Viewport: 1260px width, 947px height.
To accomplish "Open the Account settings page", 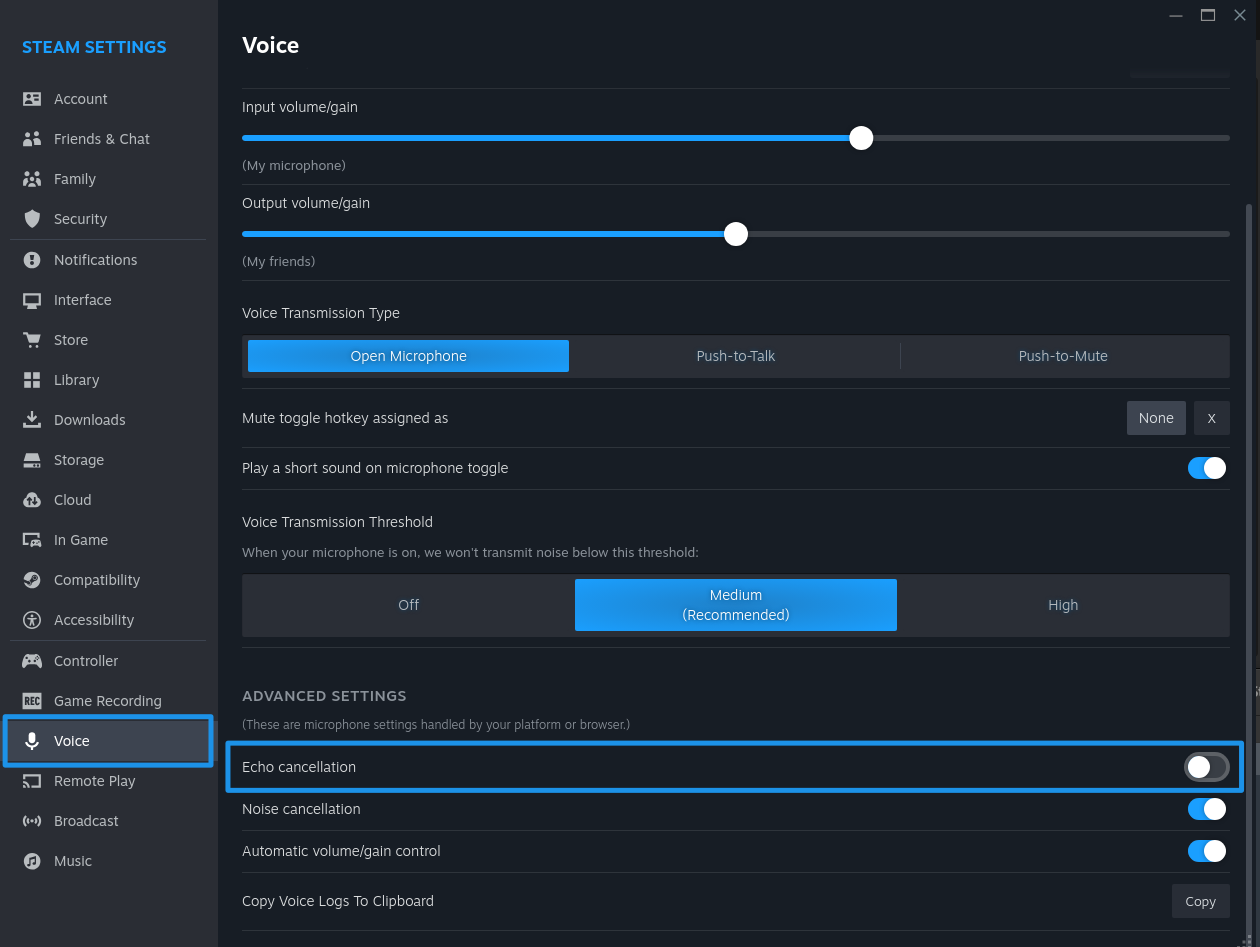I will (x=108, y=99).
